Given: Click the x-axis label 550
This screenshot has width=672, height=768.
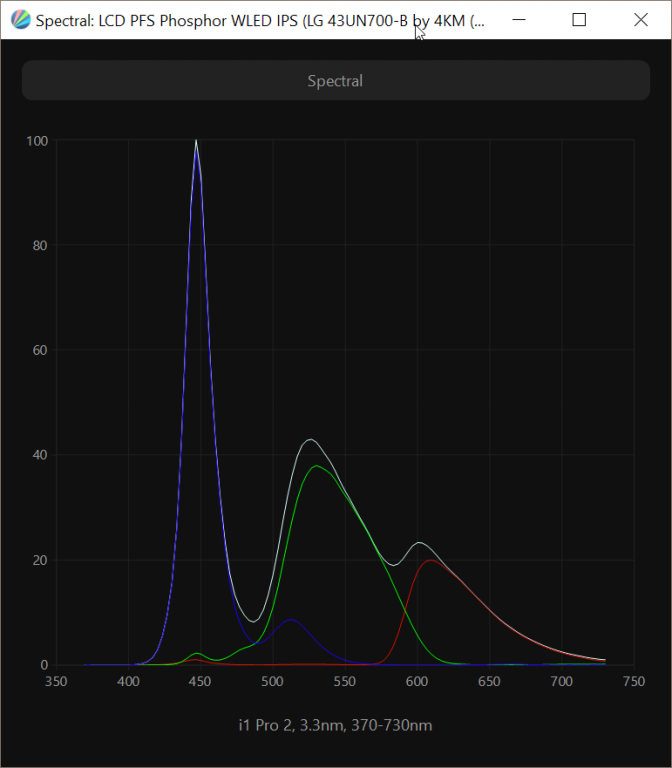Looking at the screenshot, I should [345, 681].
